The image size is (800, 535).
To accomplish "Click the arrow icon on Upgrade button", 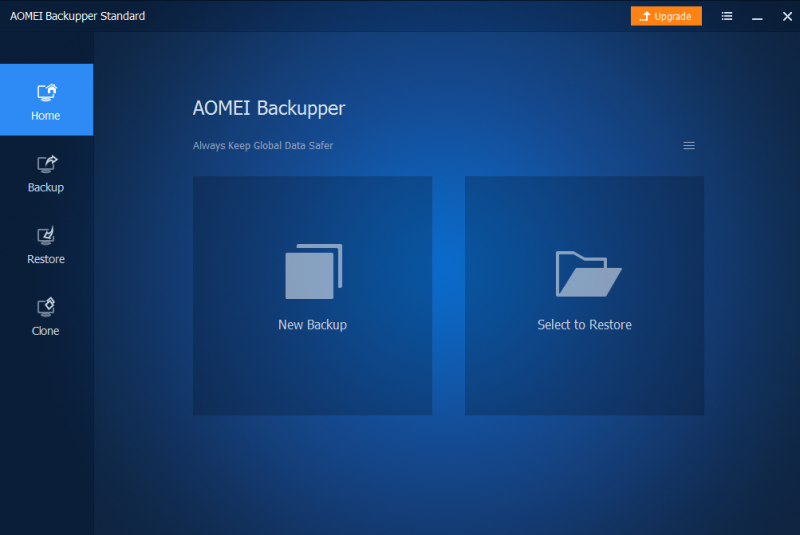I will pyautogui.click(x=645, y=17).
